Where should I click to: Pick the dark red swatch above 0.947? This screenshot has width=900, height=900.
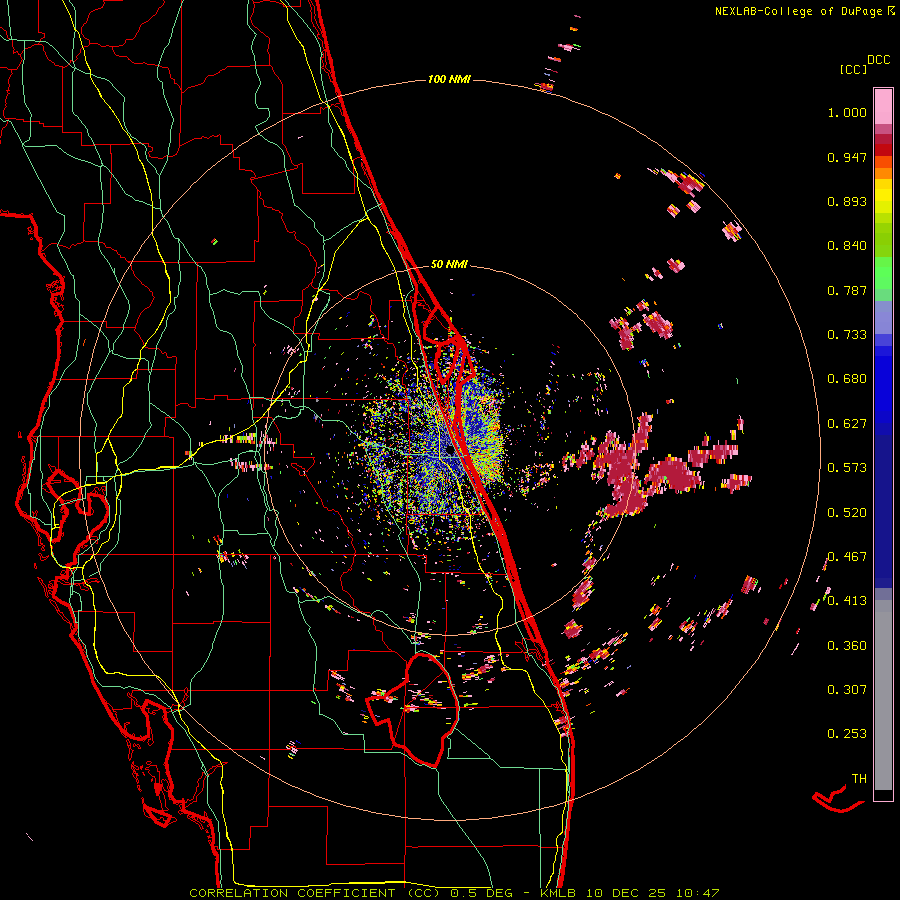tap(883, 139)
